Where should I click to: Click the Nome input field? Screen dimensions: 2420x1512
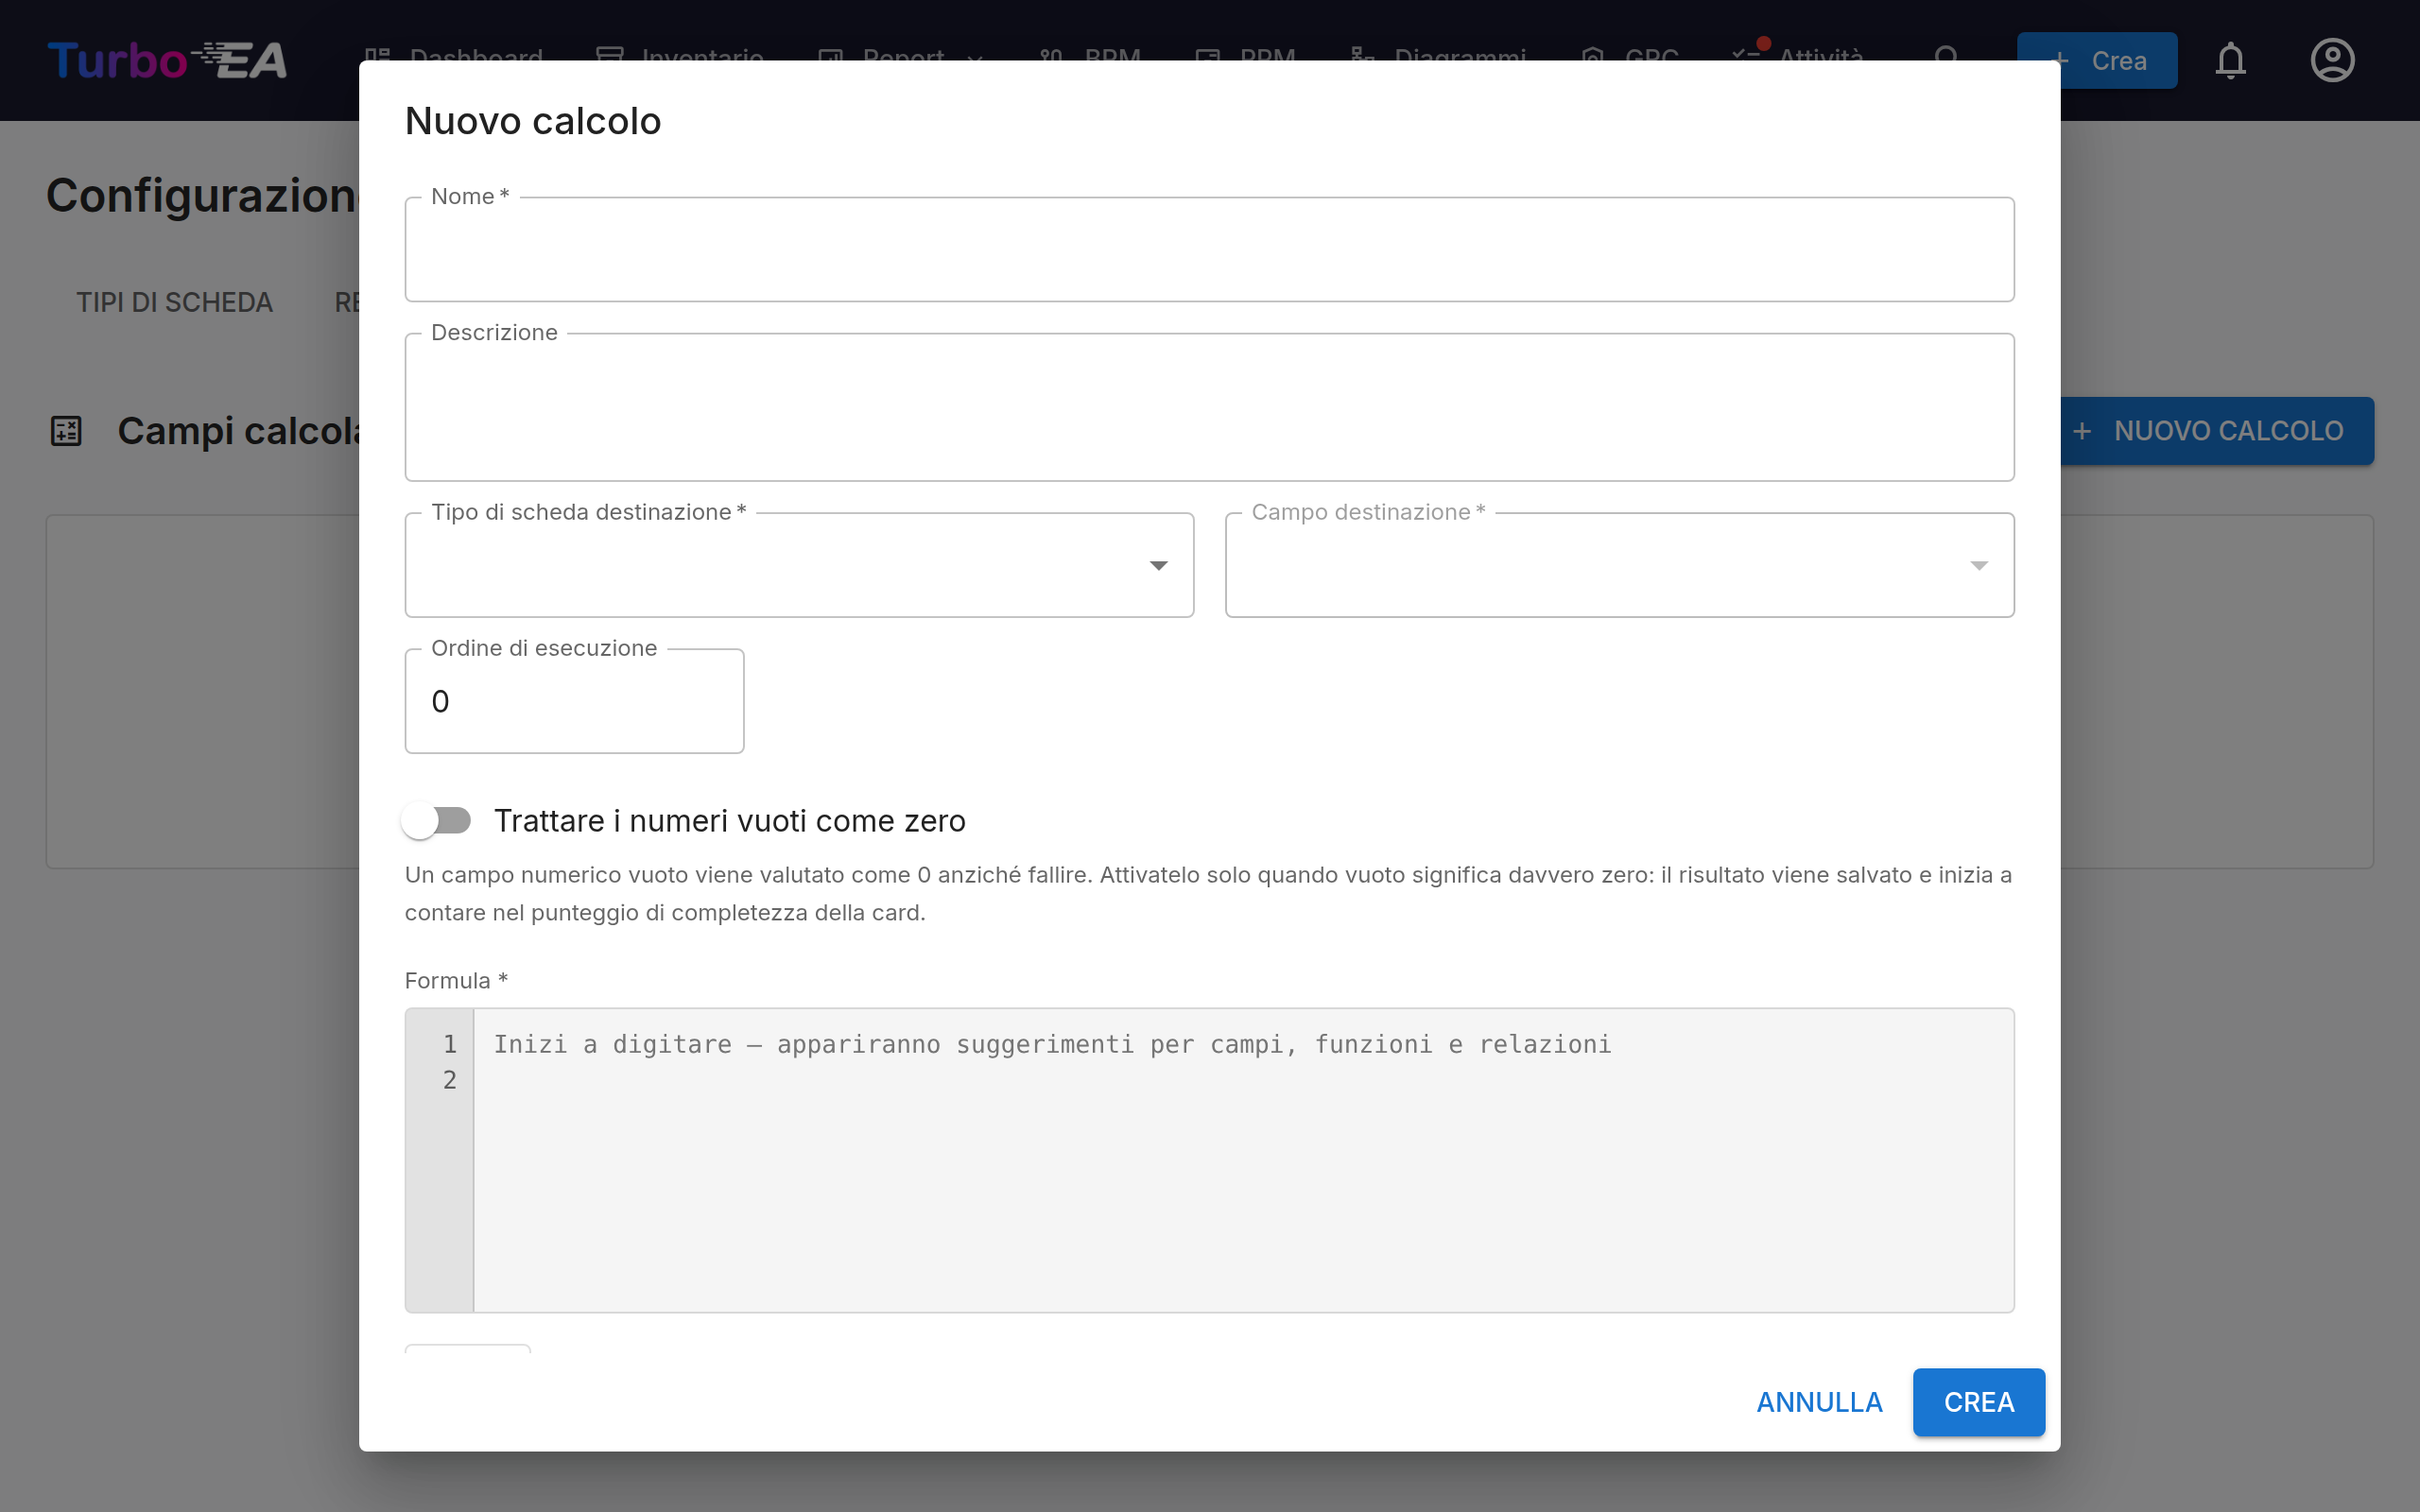(x=1209, y=249)
